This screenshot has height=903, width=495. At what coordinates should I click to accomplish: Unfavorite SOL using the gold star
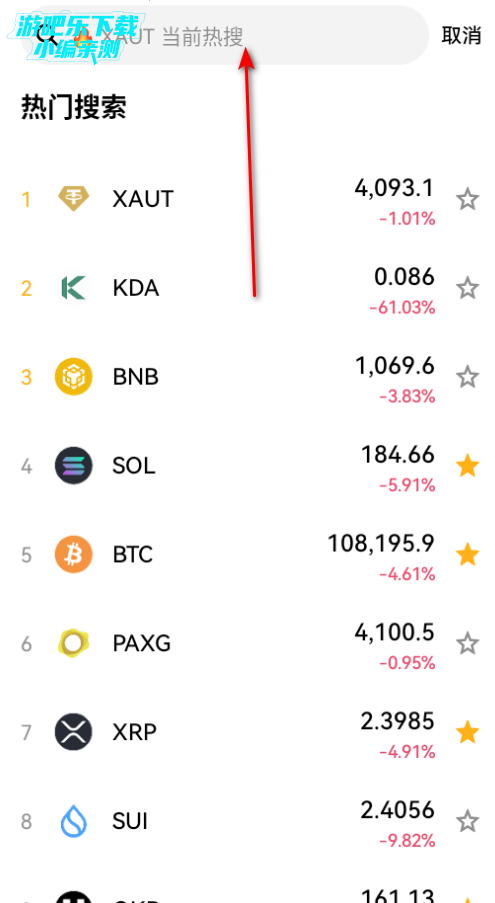click(x=467, y=466)
